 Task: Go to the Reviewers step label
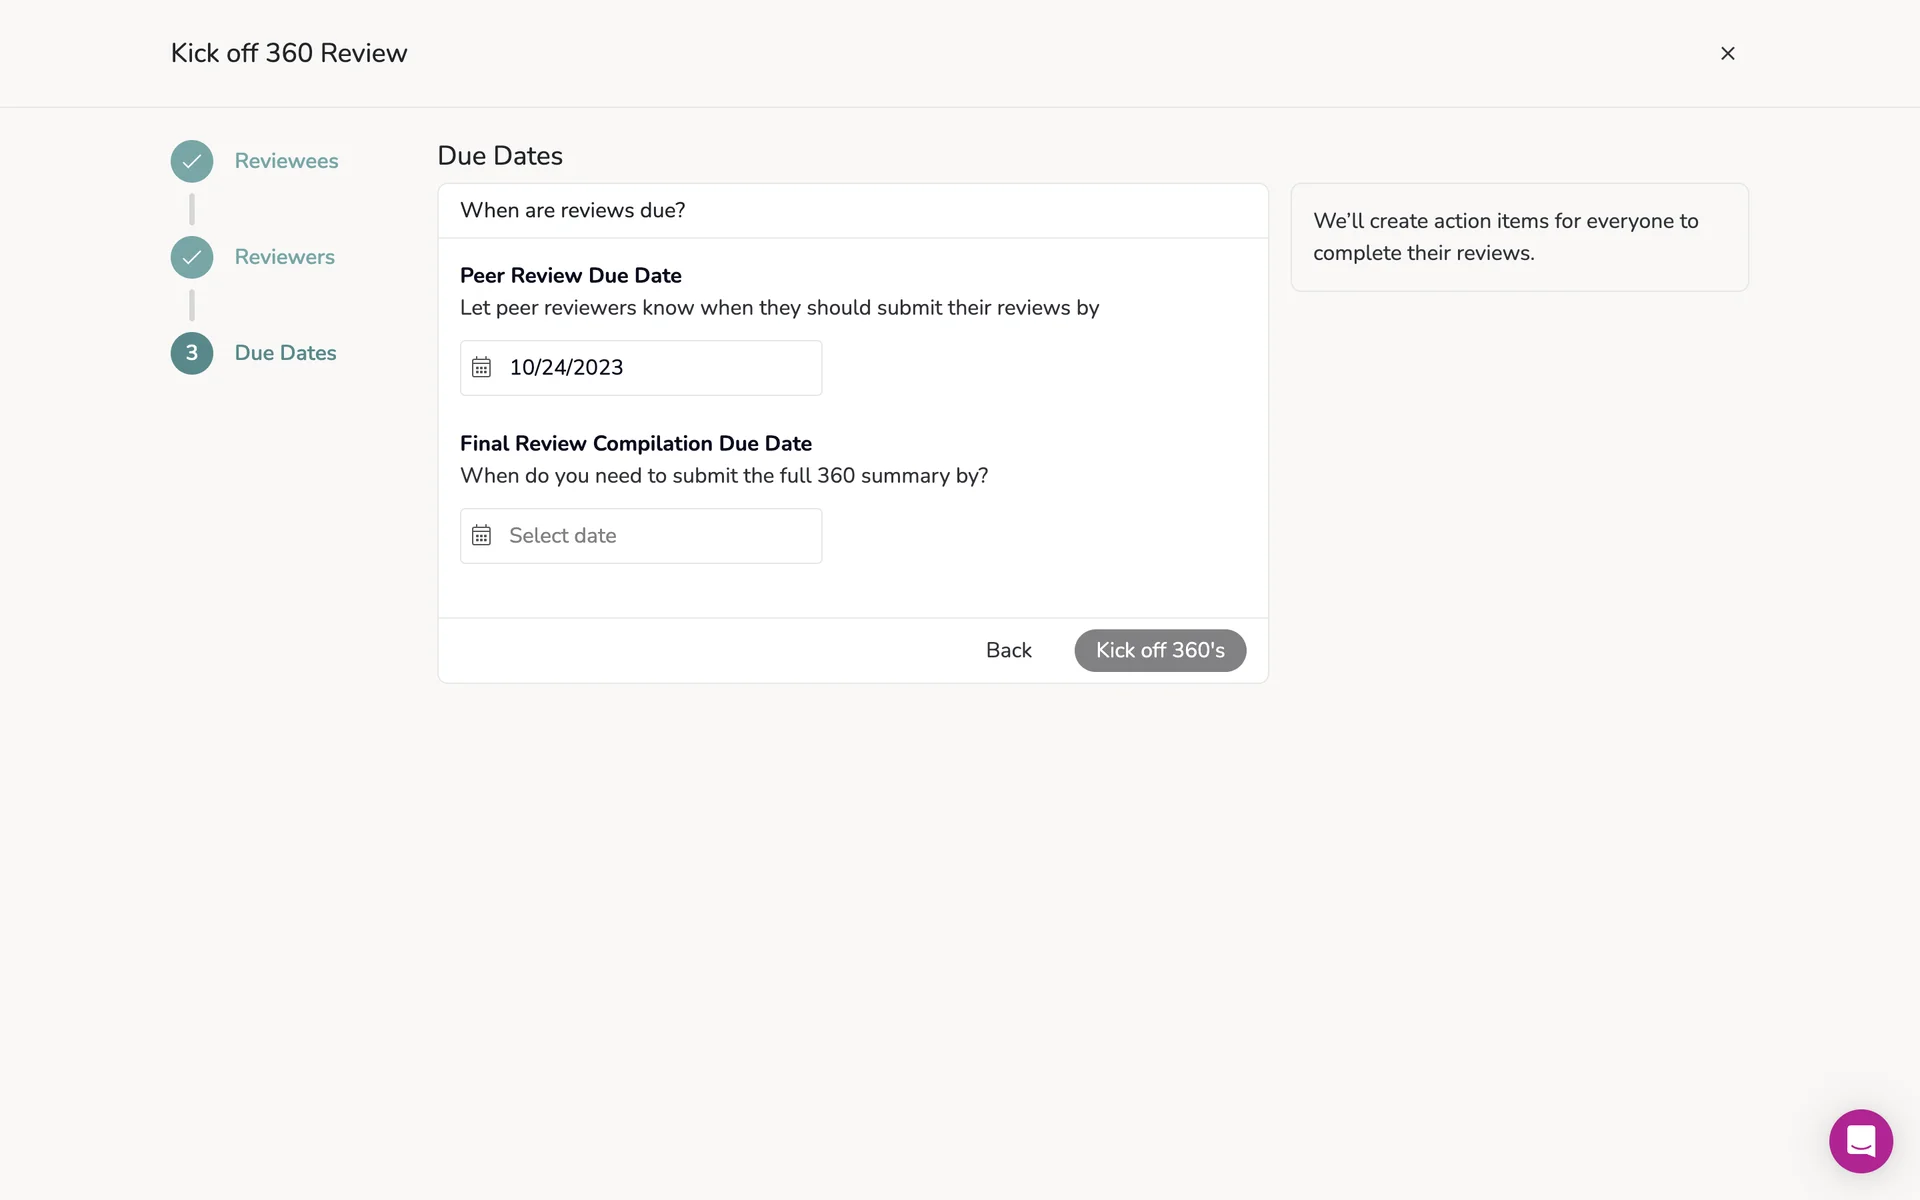point(285,257)
